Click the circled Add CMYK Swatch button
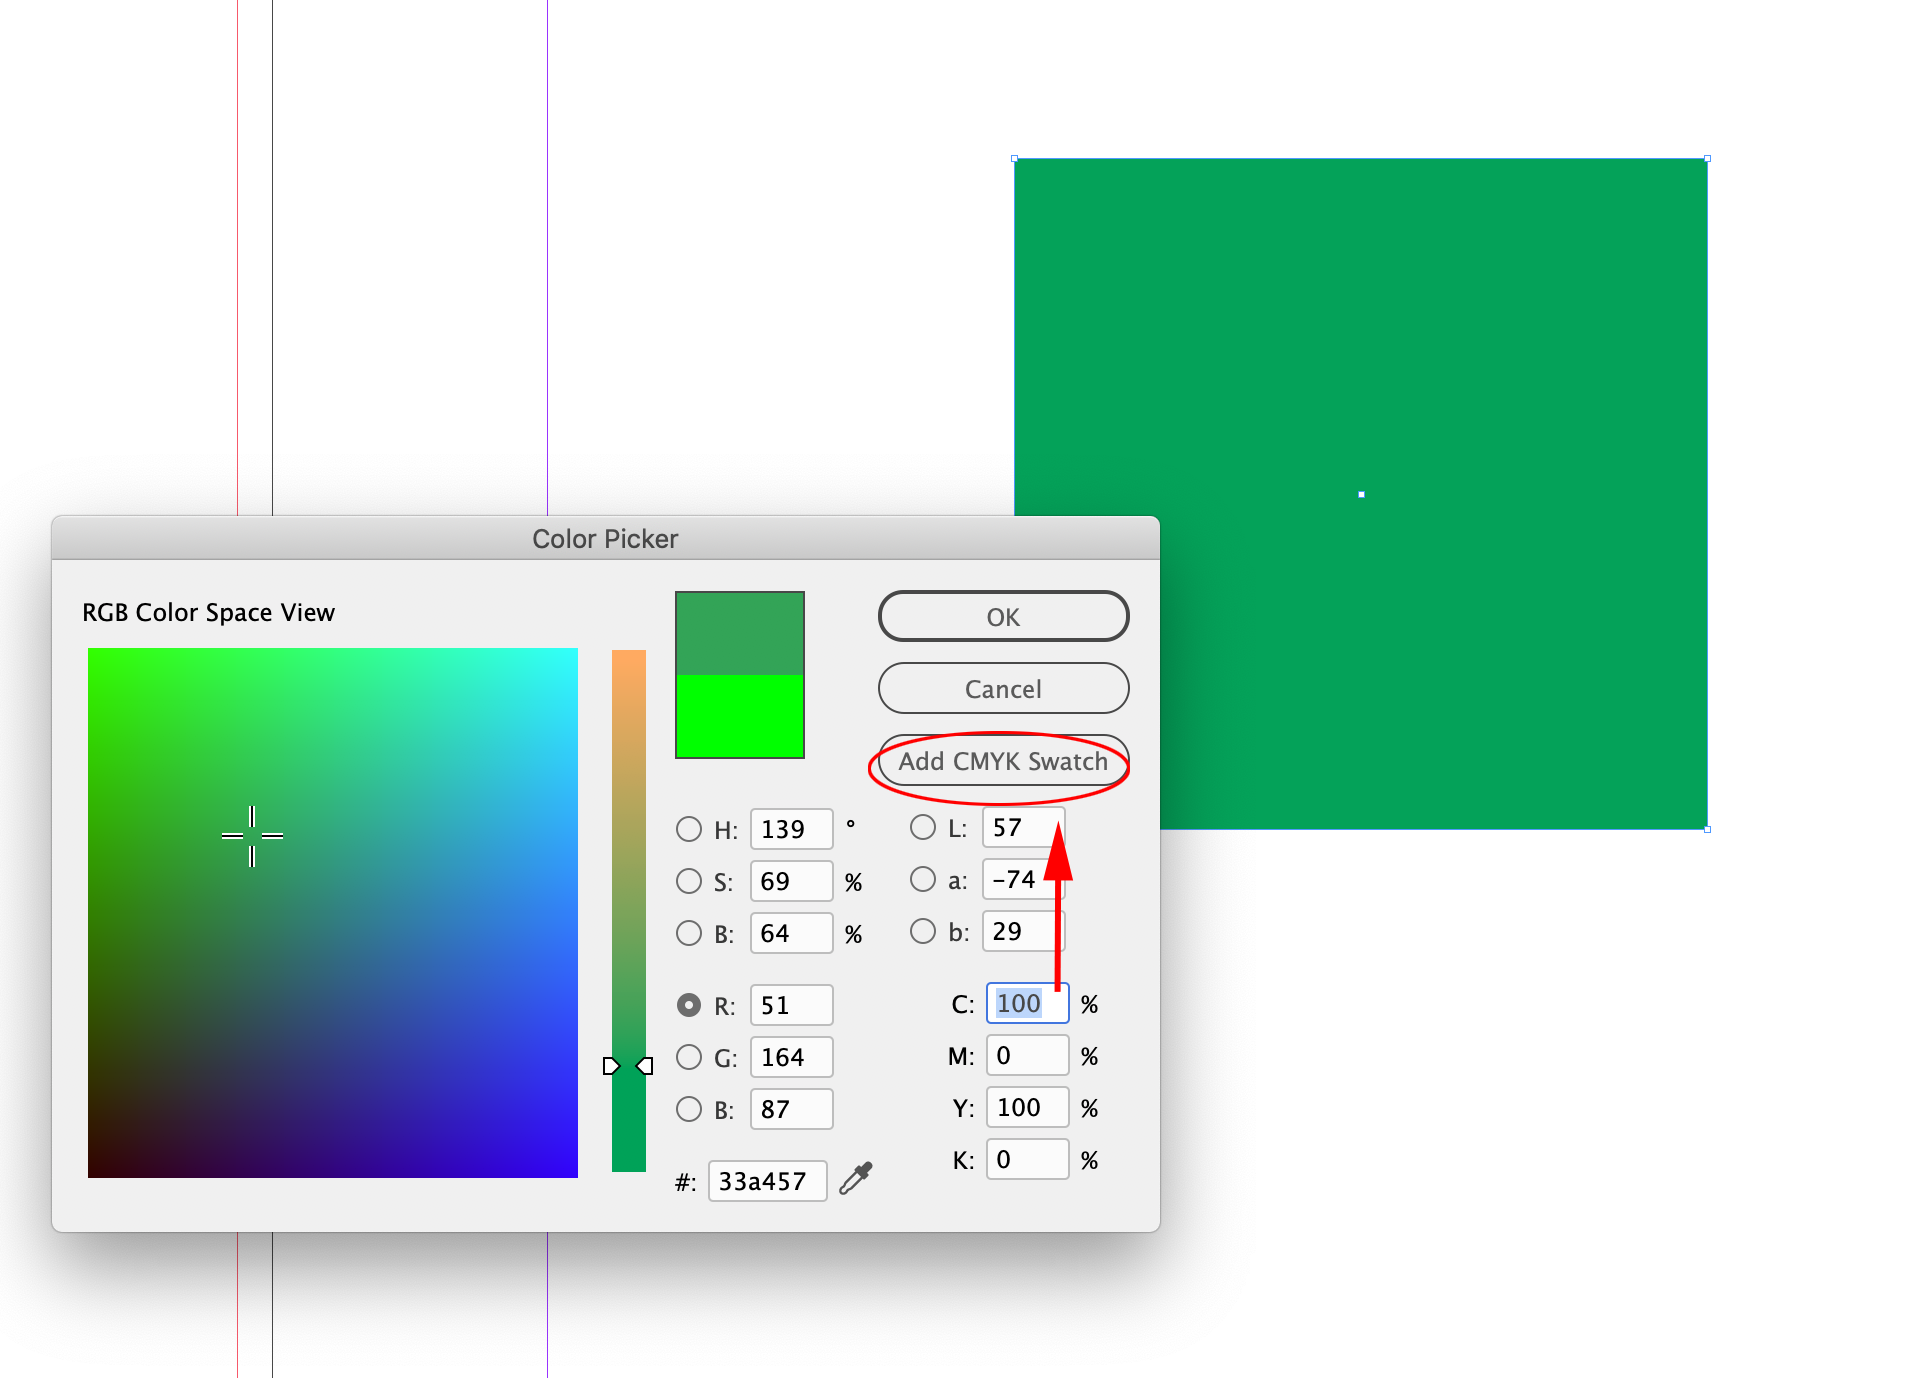This screenshot has height=1378, width=1906. 1002,761
